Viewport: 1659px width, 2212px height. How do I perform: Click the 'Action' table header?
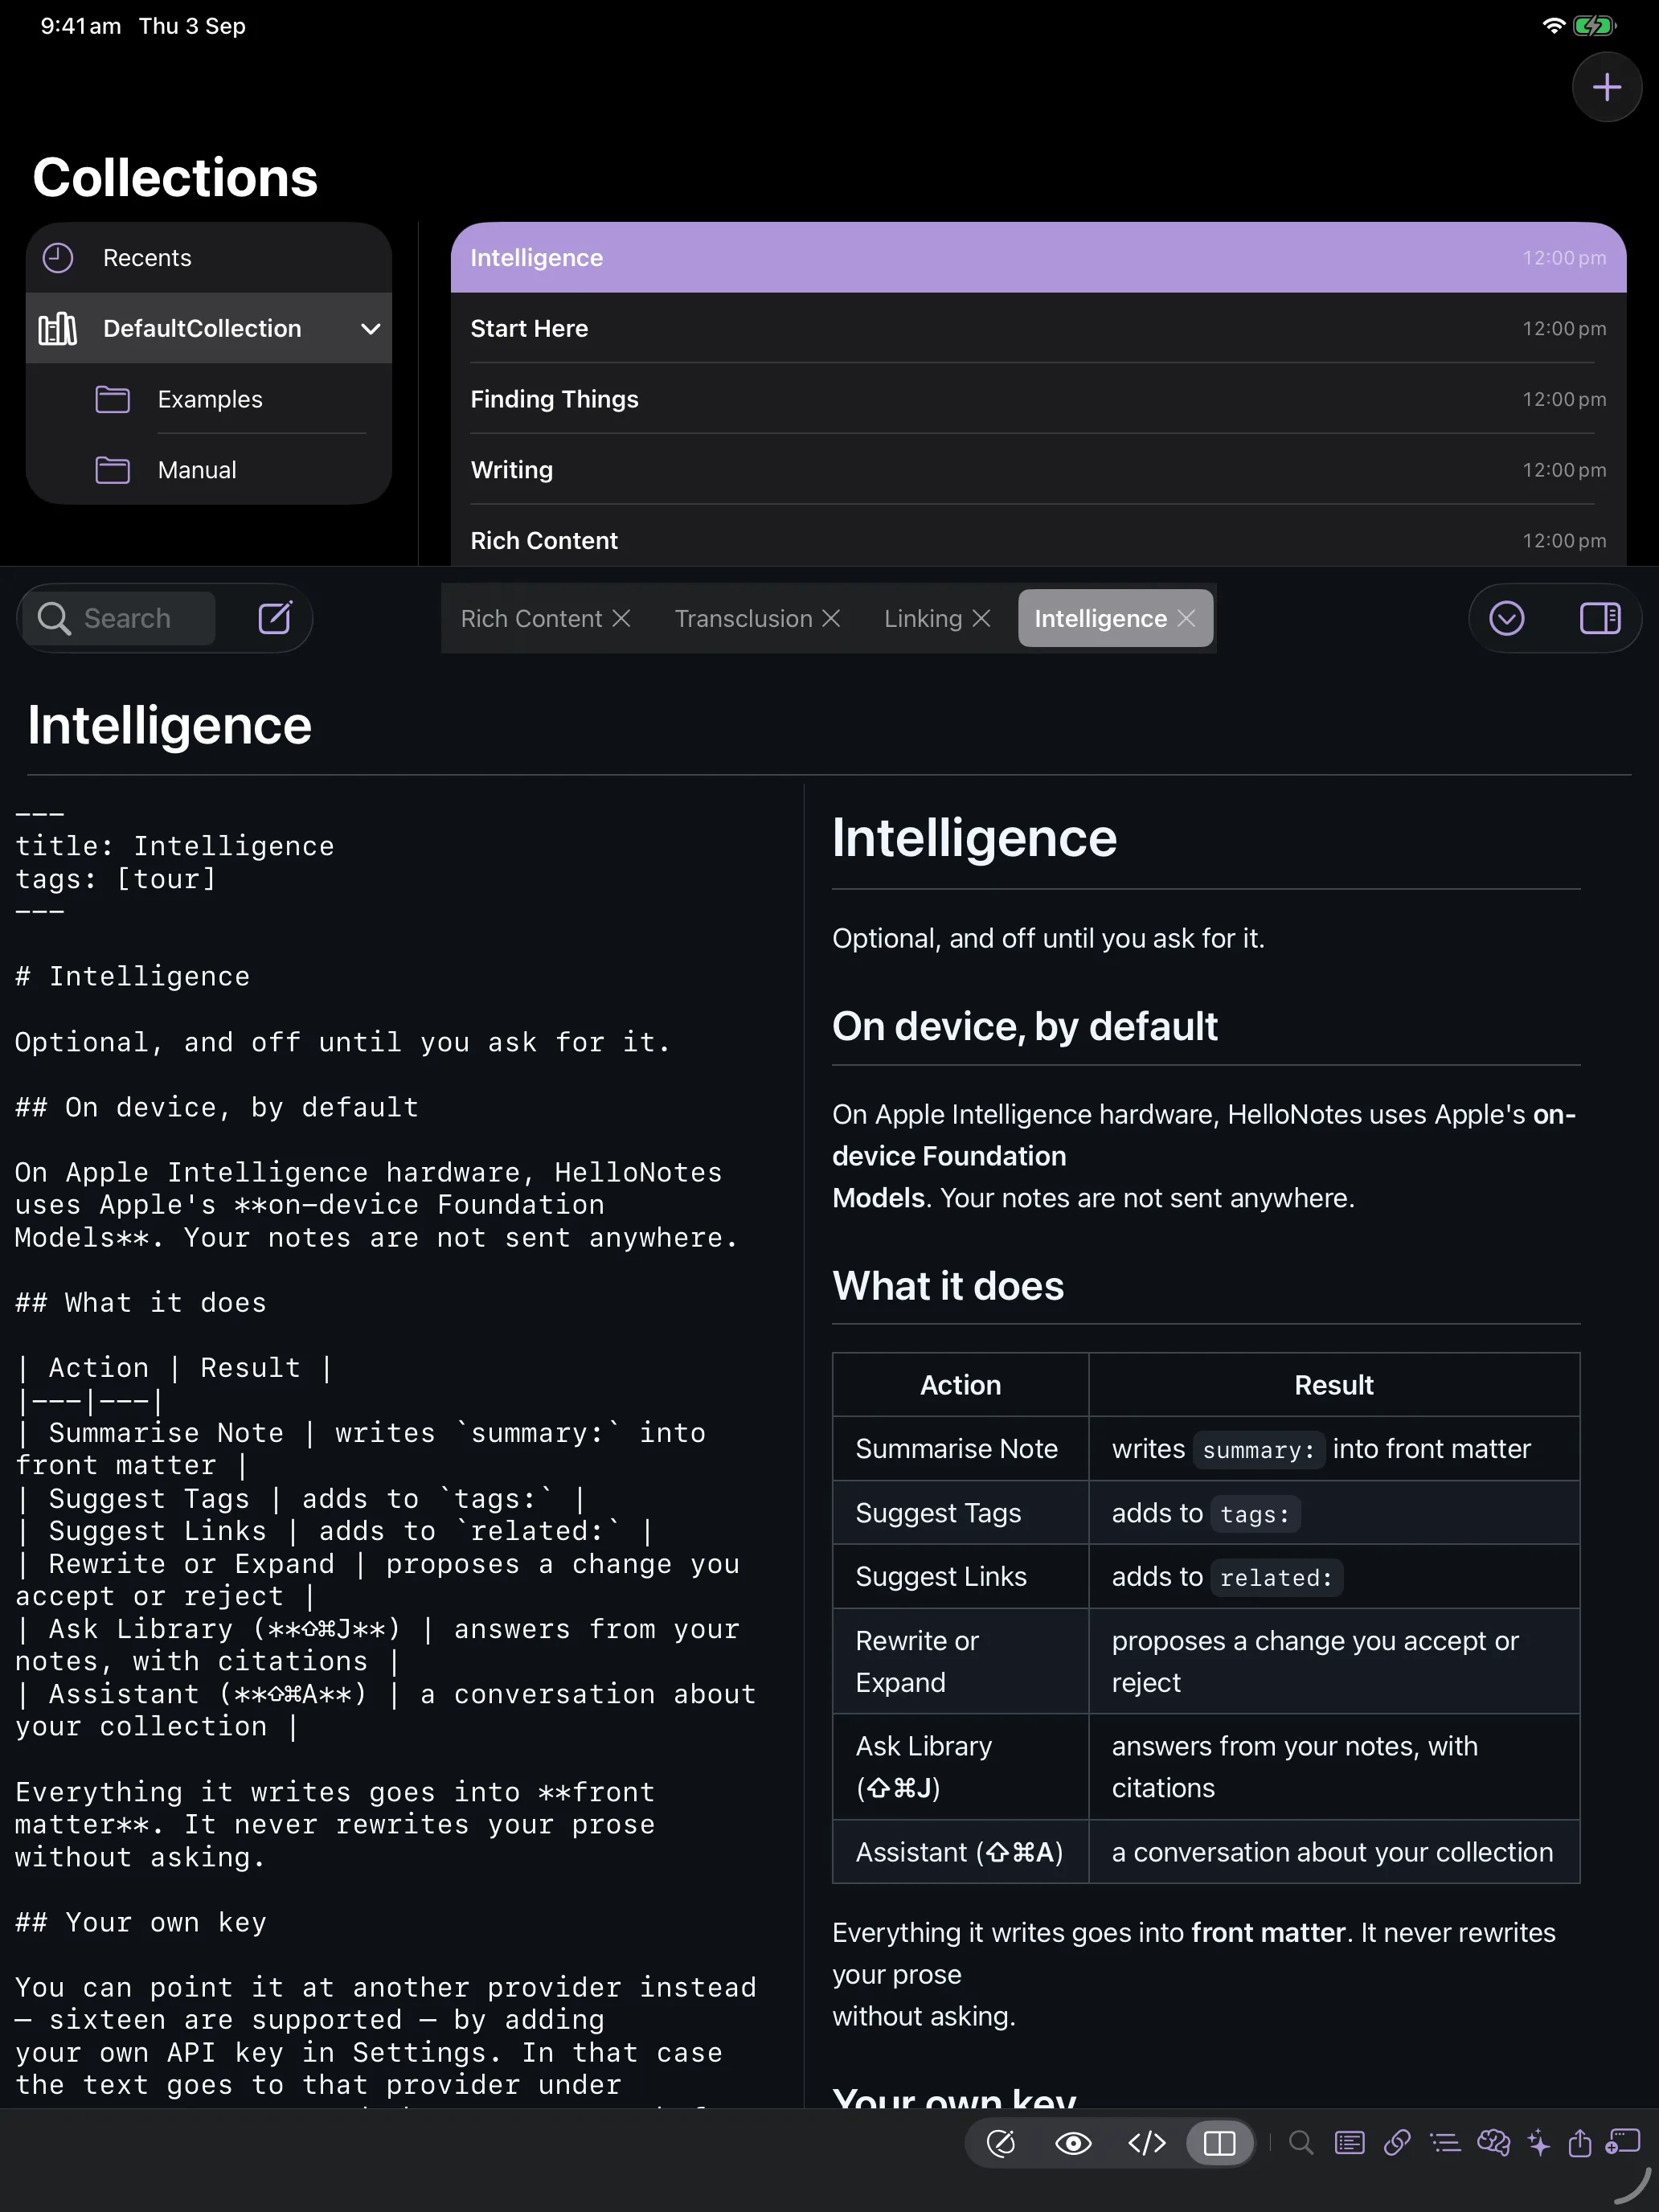click(x=960, y=1384)
